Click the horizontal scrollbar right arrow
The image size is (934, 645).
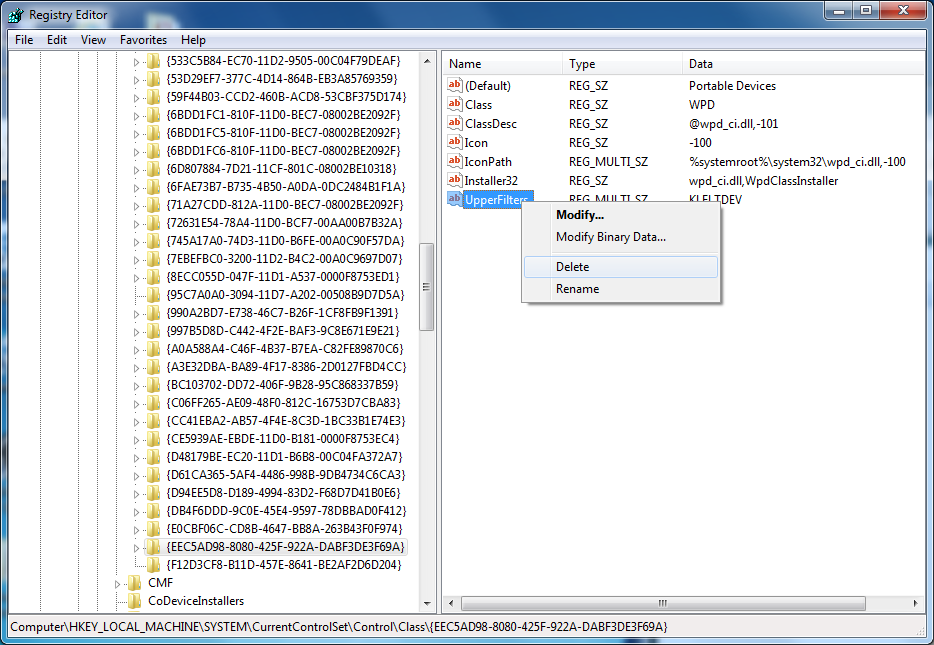point(916,603)
